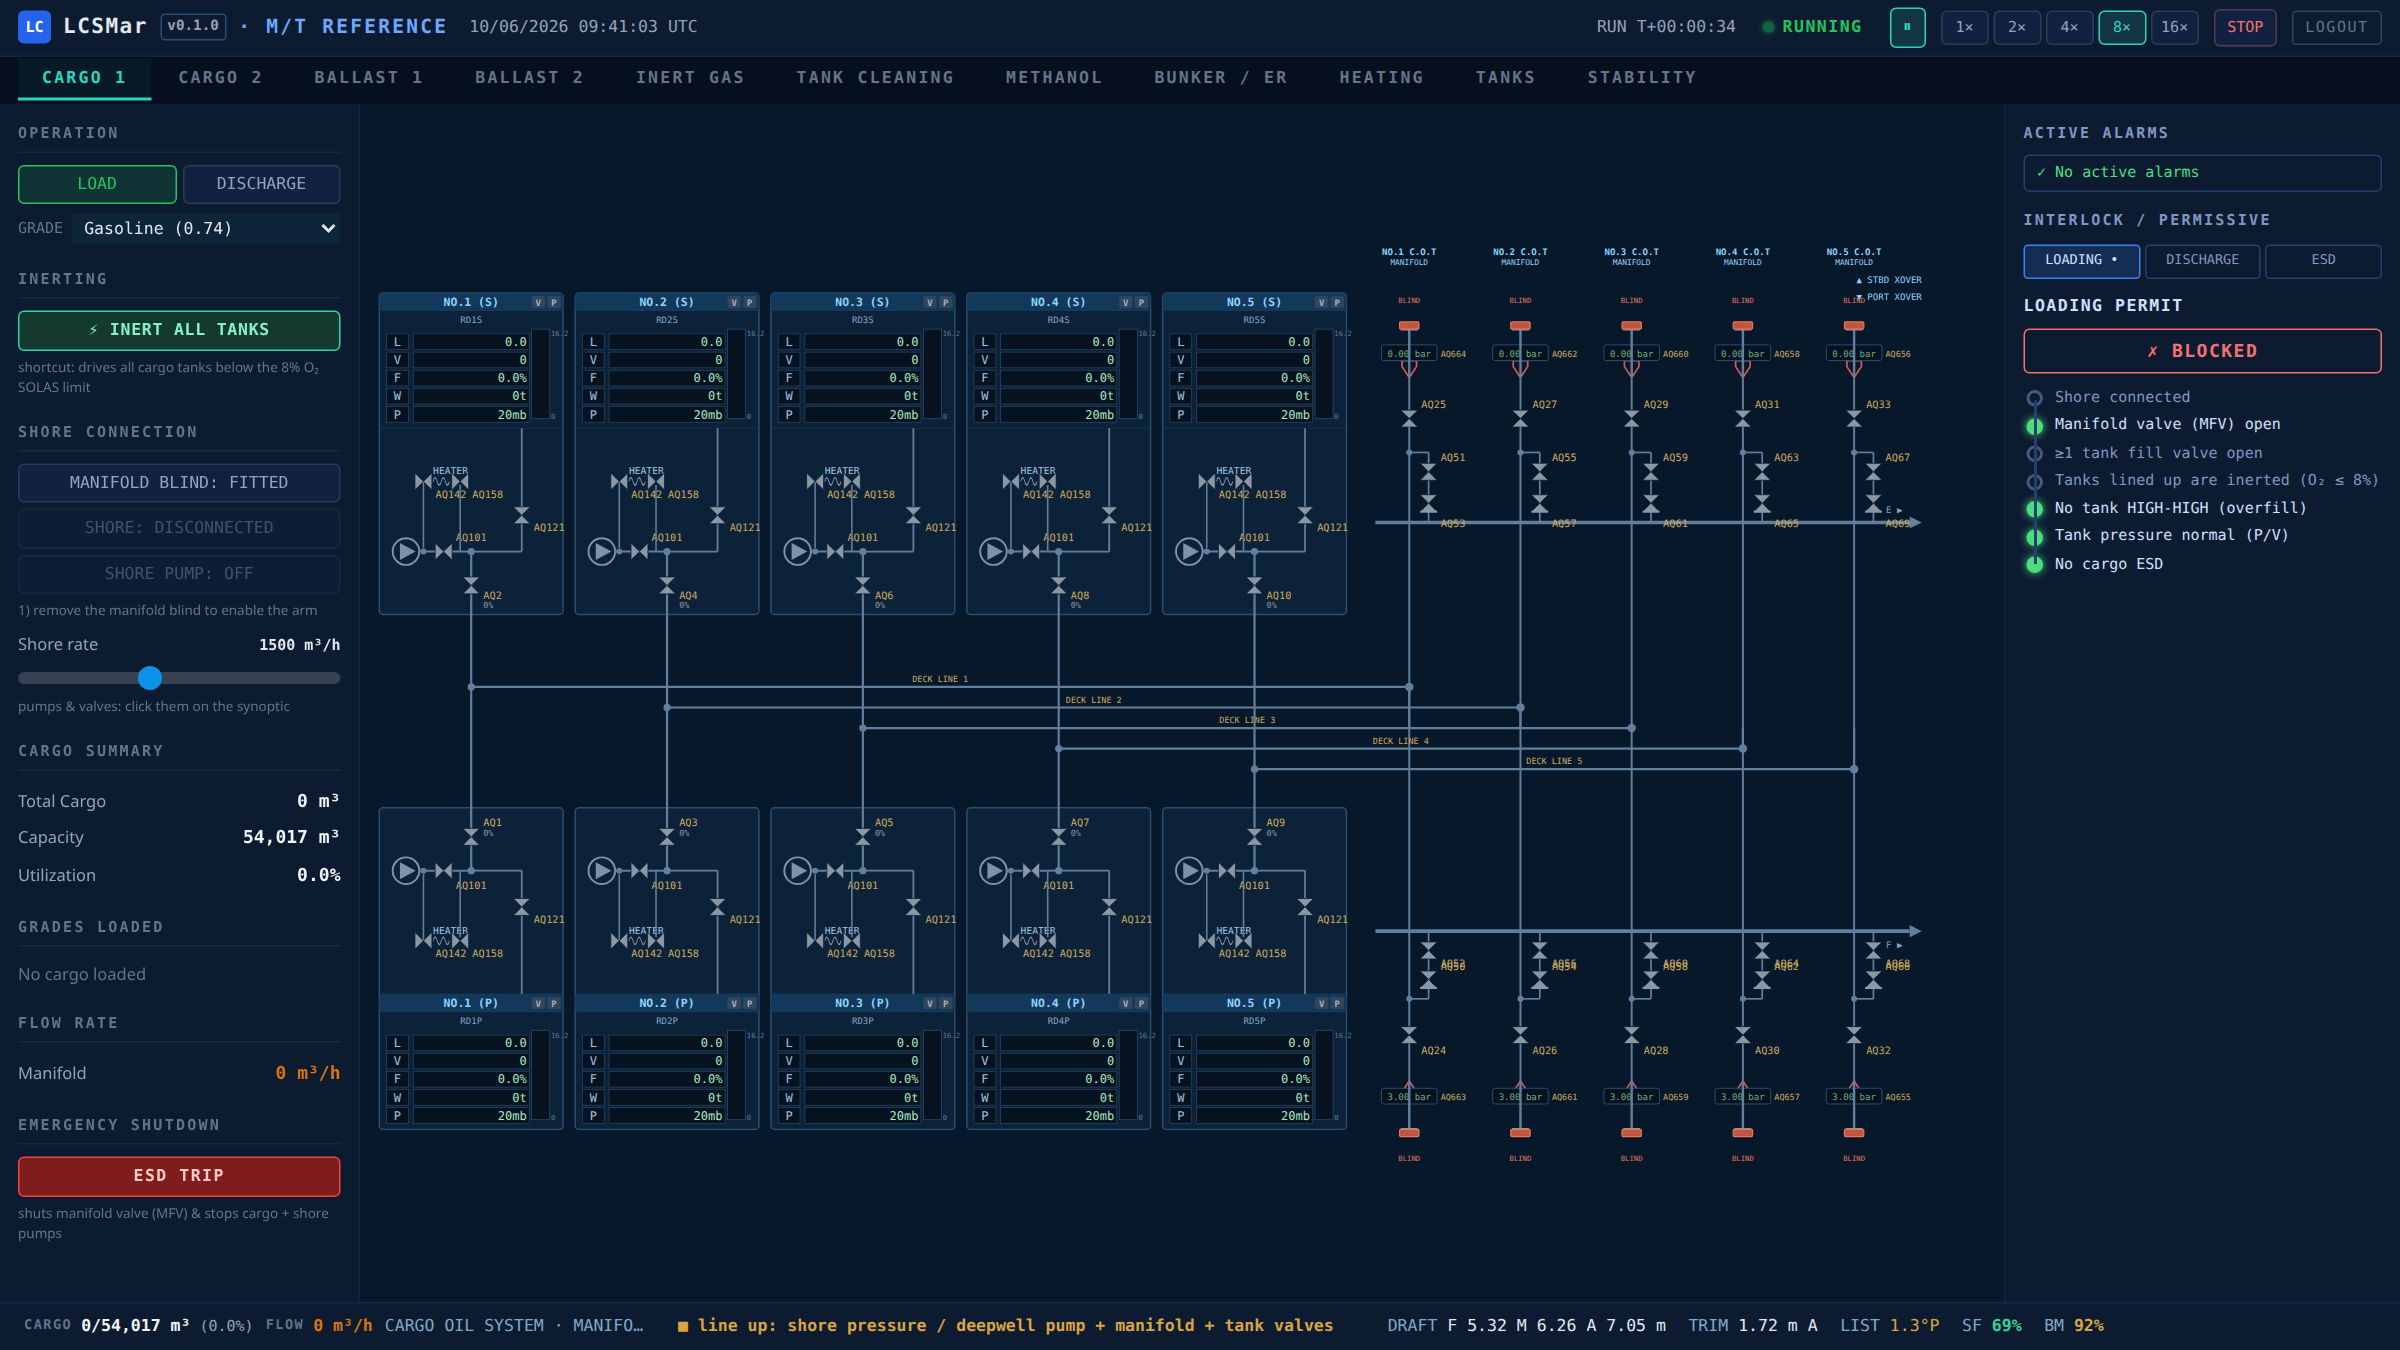
Task: Remove the starboard blind on NO.1 C.O.T manifold
Action: [x=1409, y=325]
